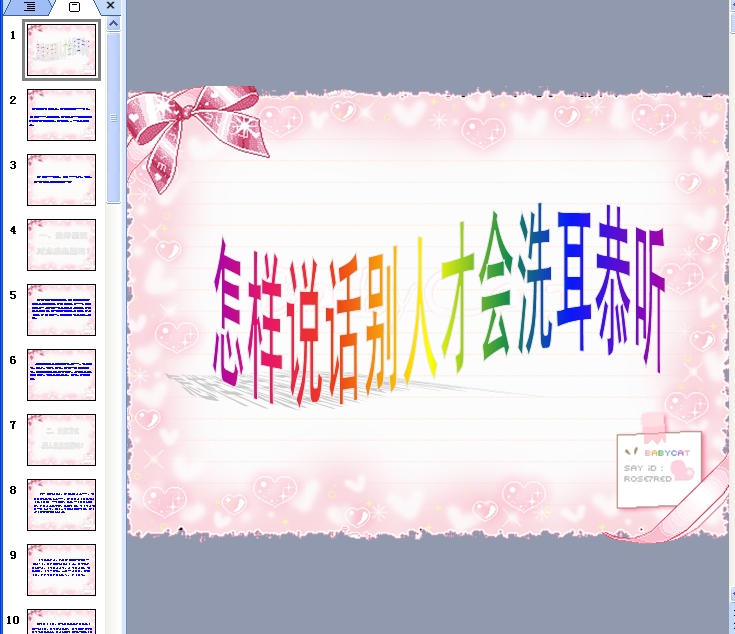The height and width of the screenshot is (634, 735).
Task: Select slide 9 thumbnail
Action: [x=61, y=570]
